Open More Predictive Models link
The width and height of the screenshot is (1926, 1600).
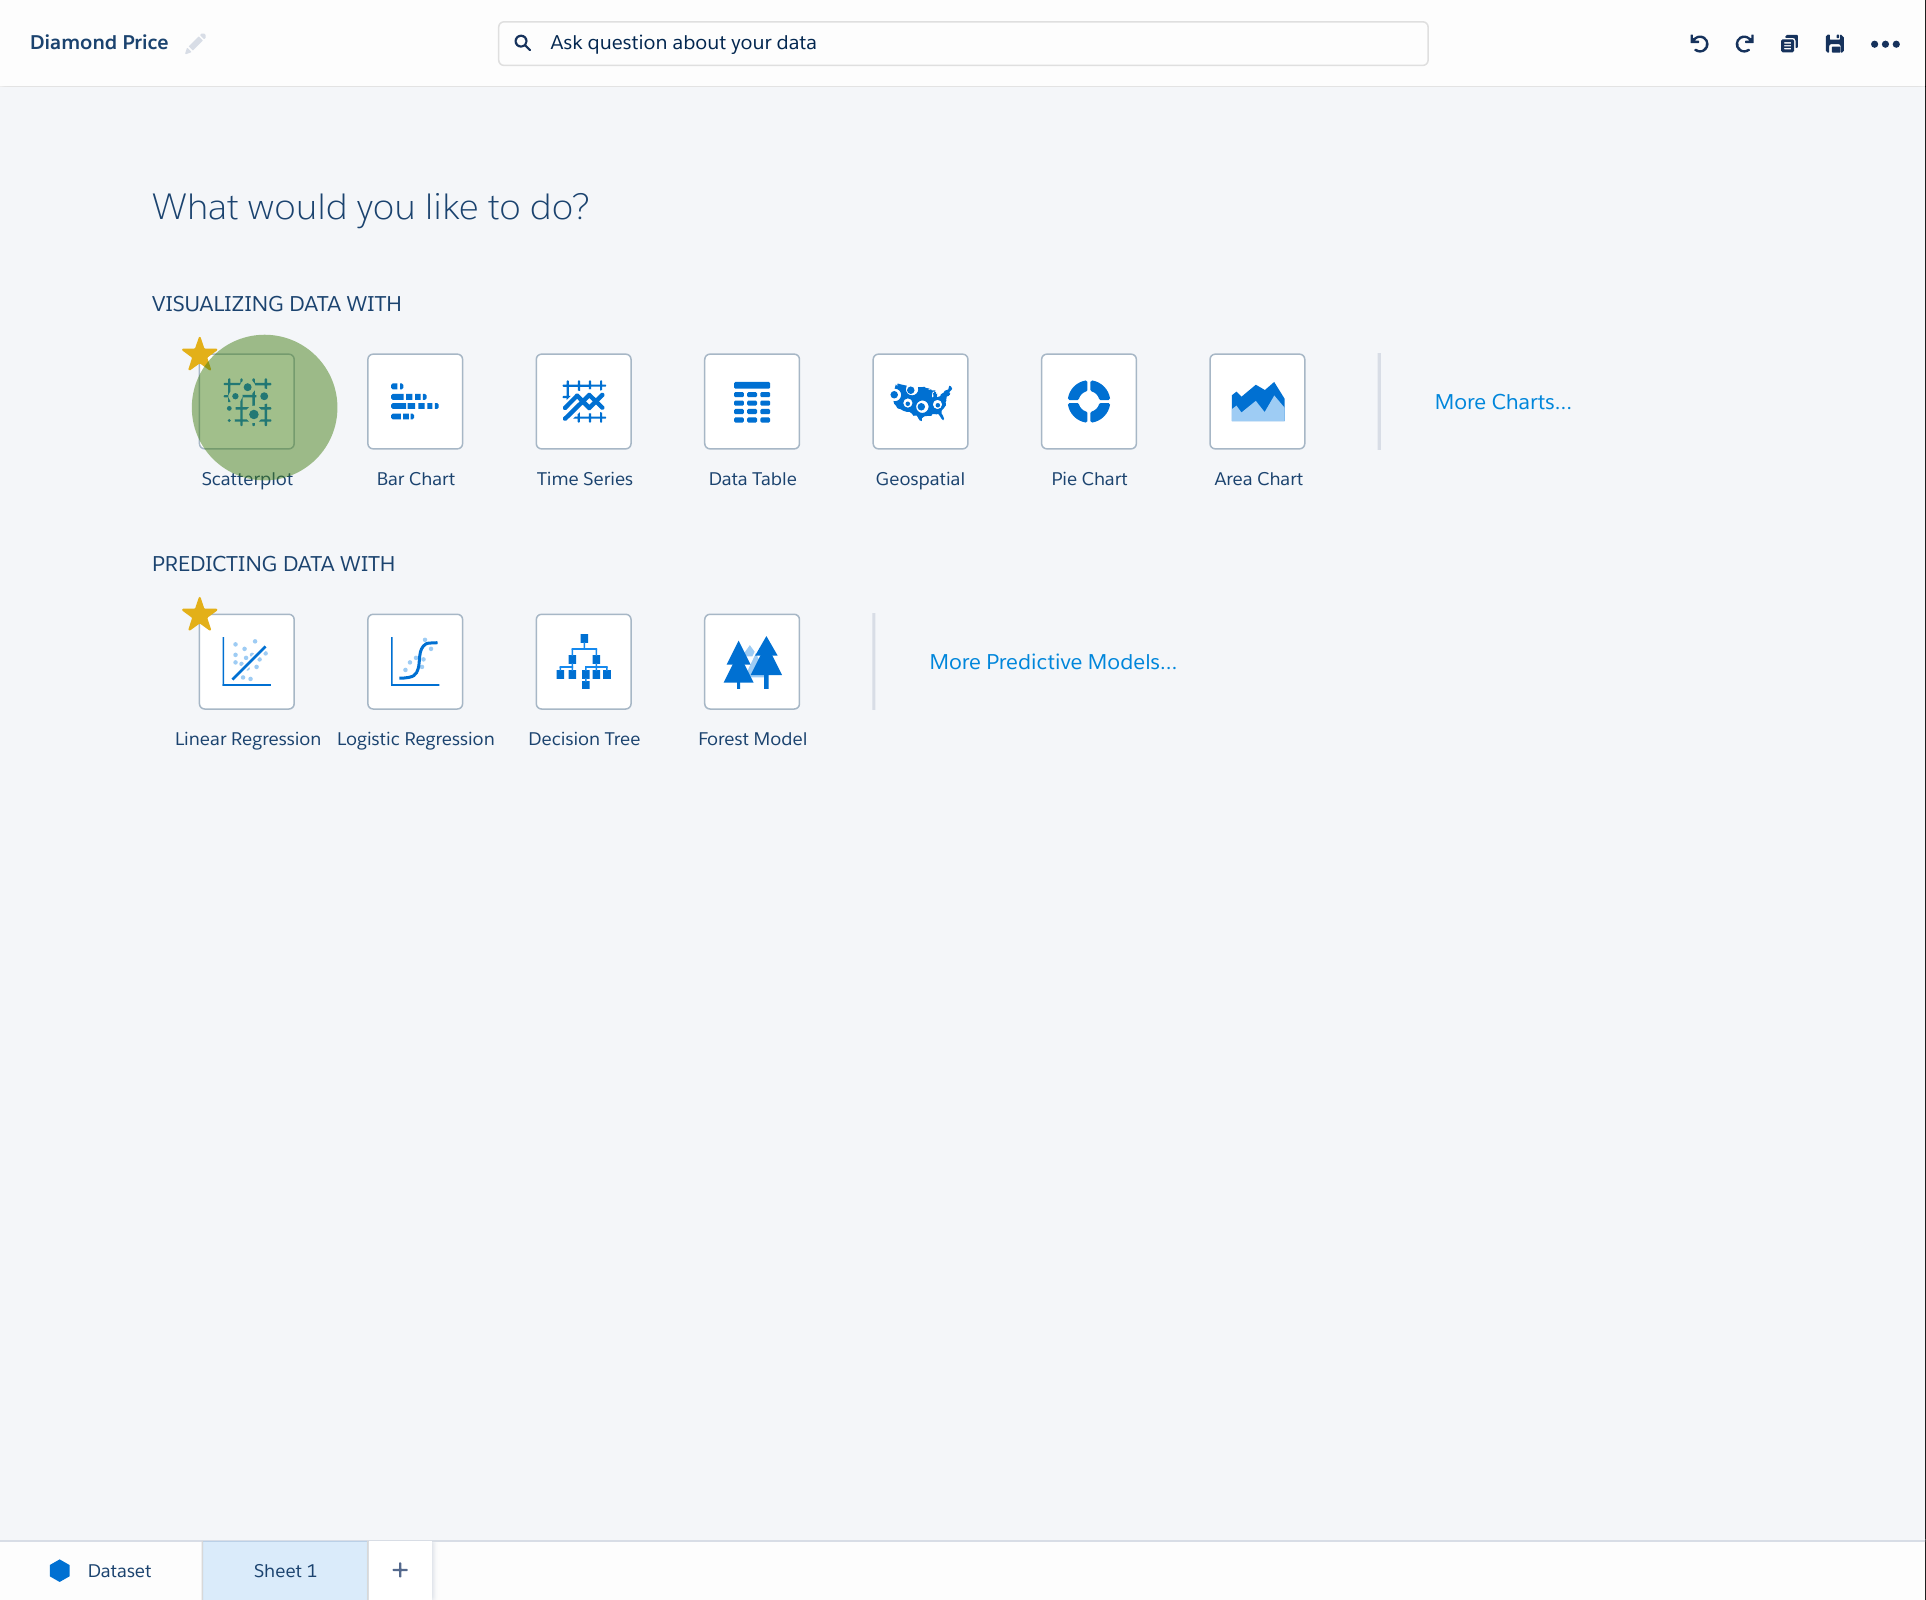click(x=1053, y=662)
